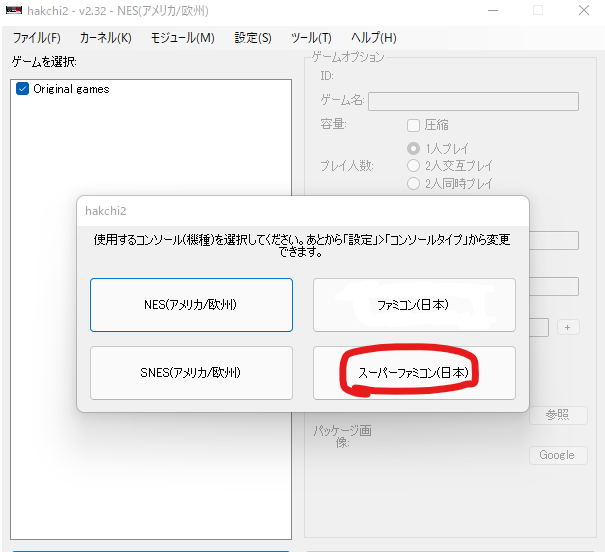The width and height of the screenshot is (605, 552).
Task: Toggle the Original games checkbox
Action: click(22, 89)
